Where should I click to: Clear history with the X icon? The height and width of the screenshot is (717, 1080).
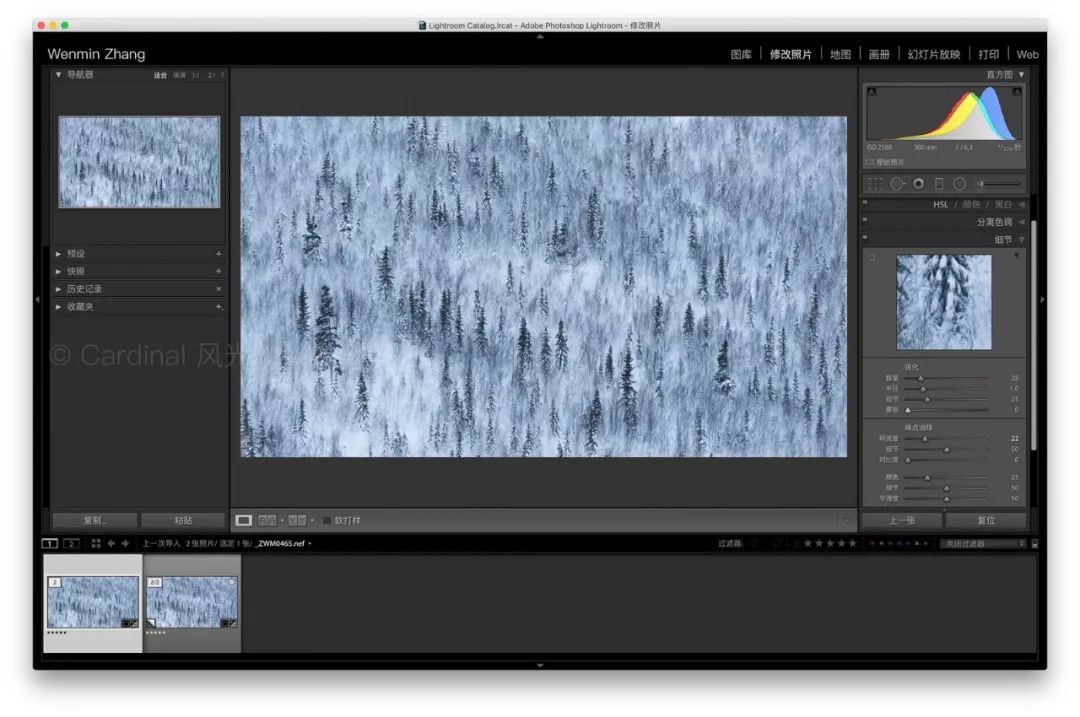tap(218, 289)
